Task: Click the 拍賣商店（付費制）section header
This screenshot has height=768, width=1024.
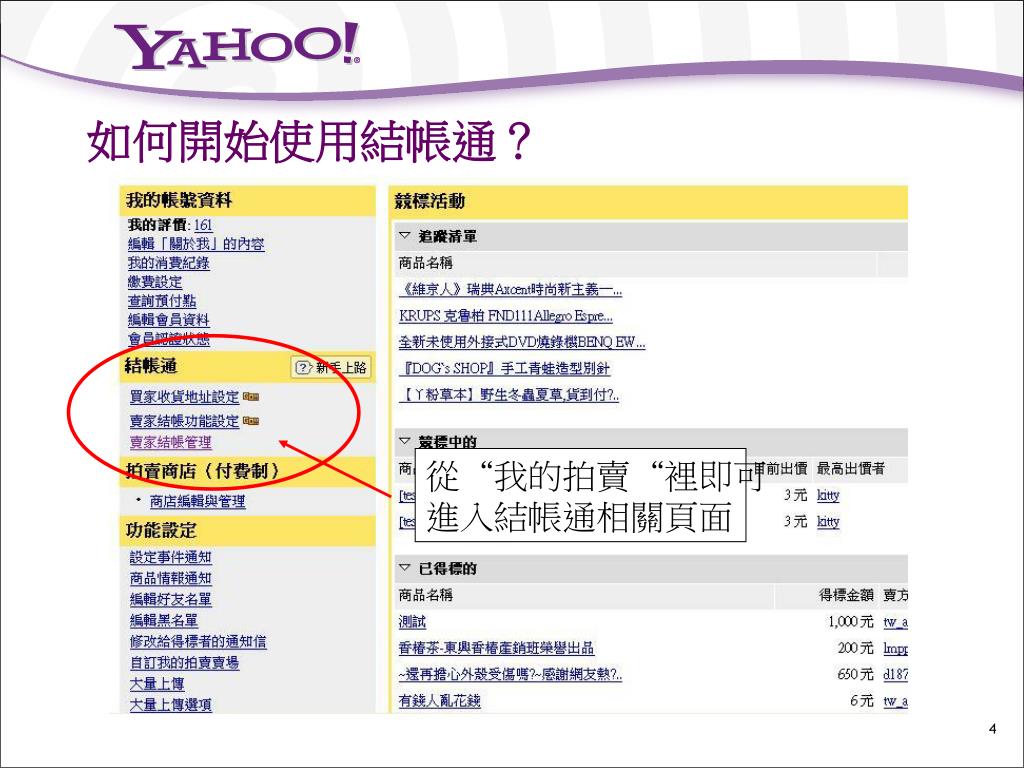Action: coord(248,471)
